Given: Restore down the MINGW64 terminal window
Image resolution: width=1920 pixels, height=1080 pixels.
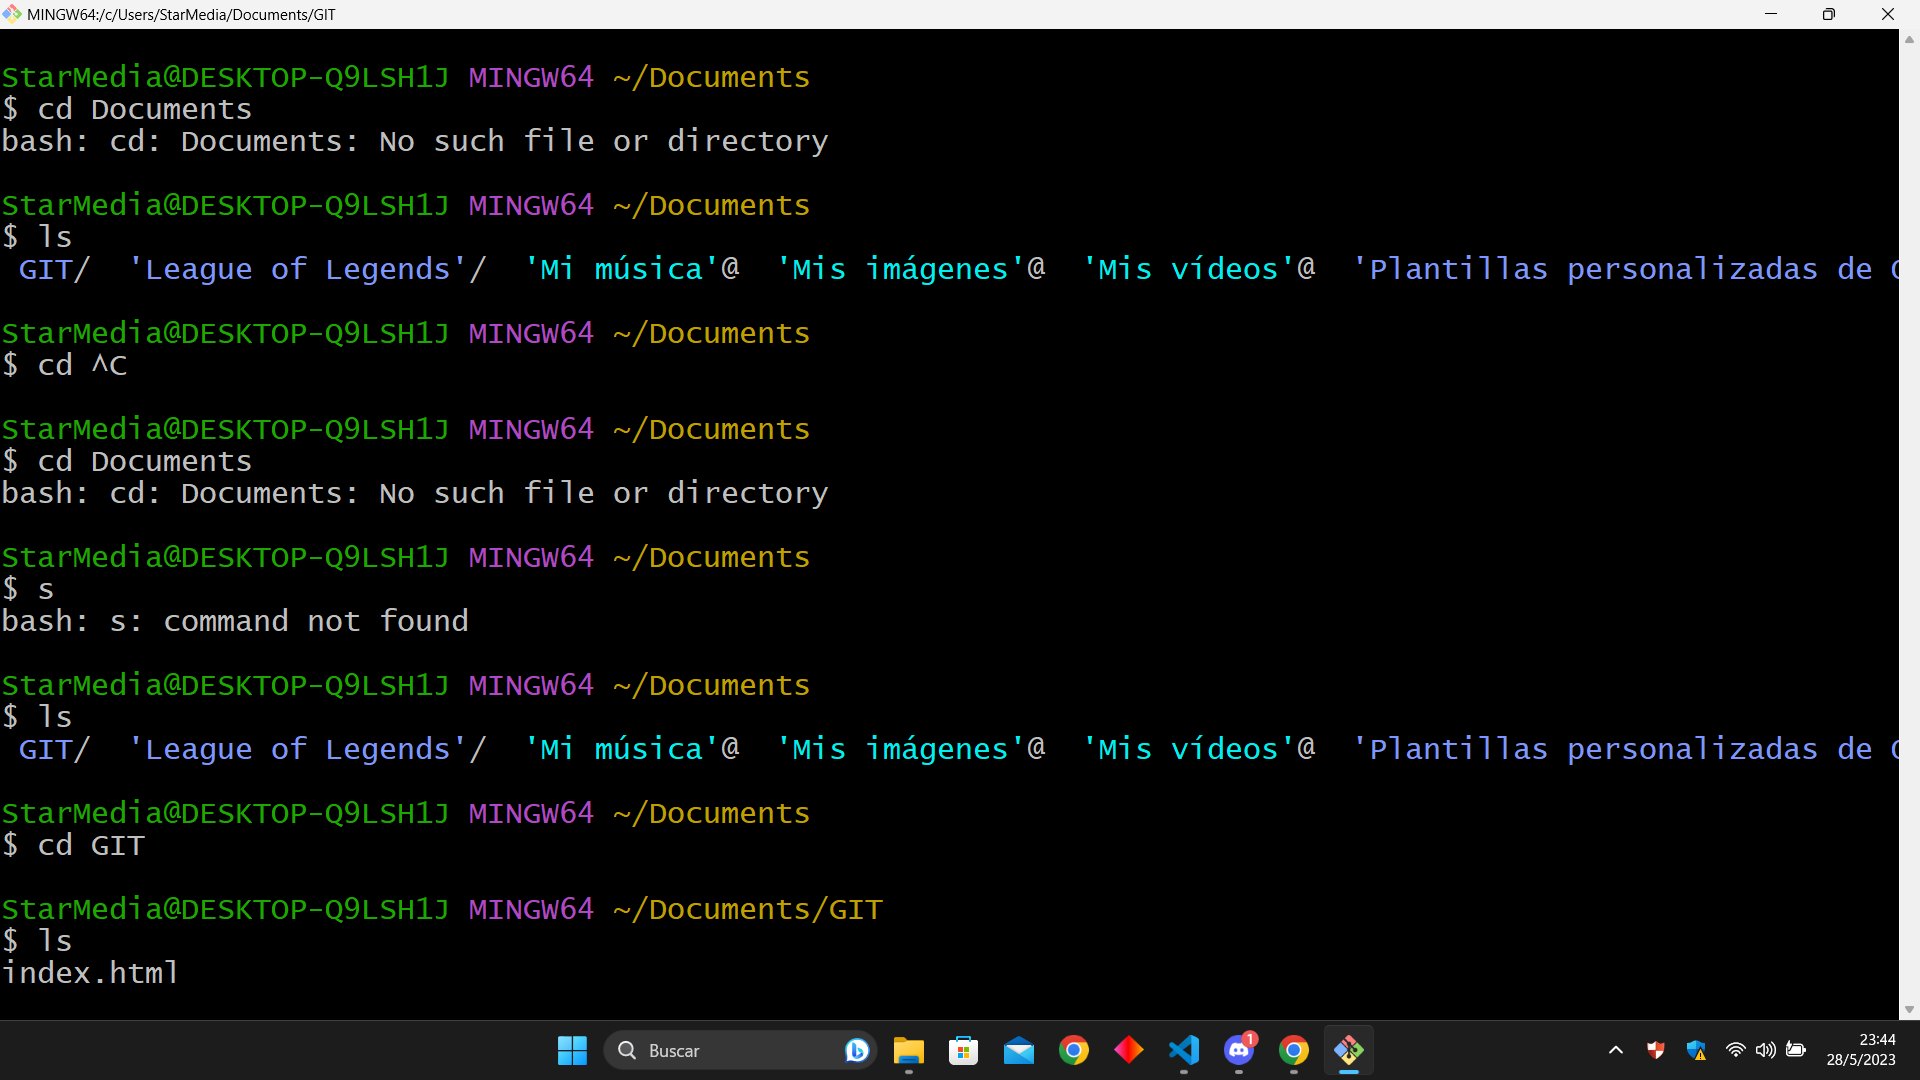Looking at the screenshot, I should click(1828, 14).
